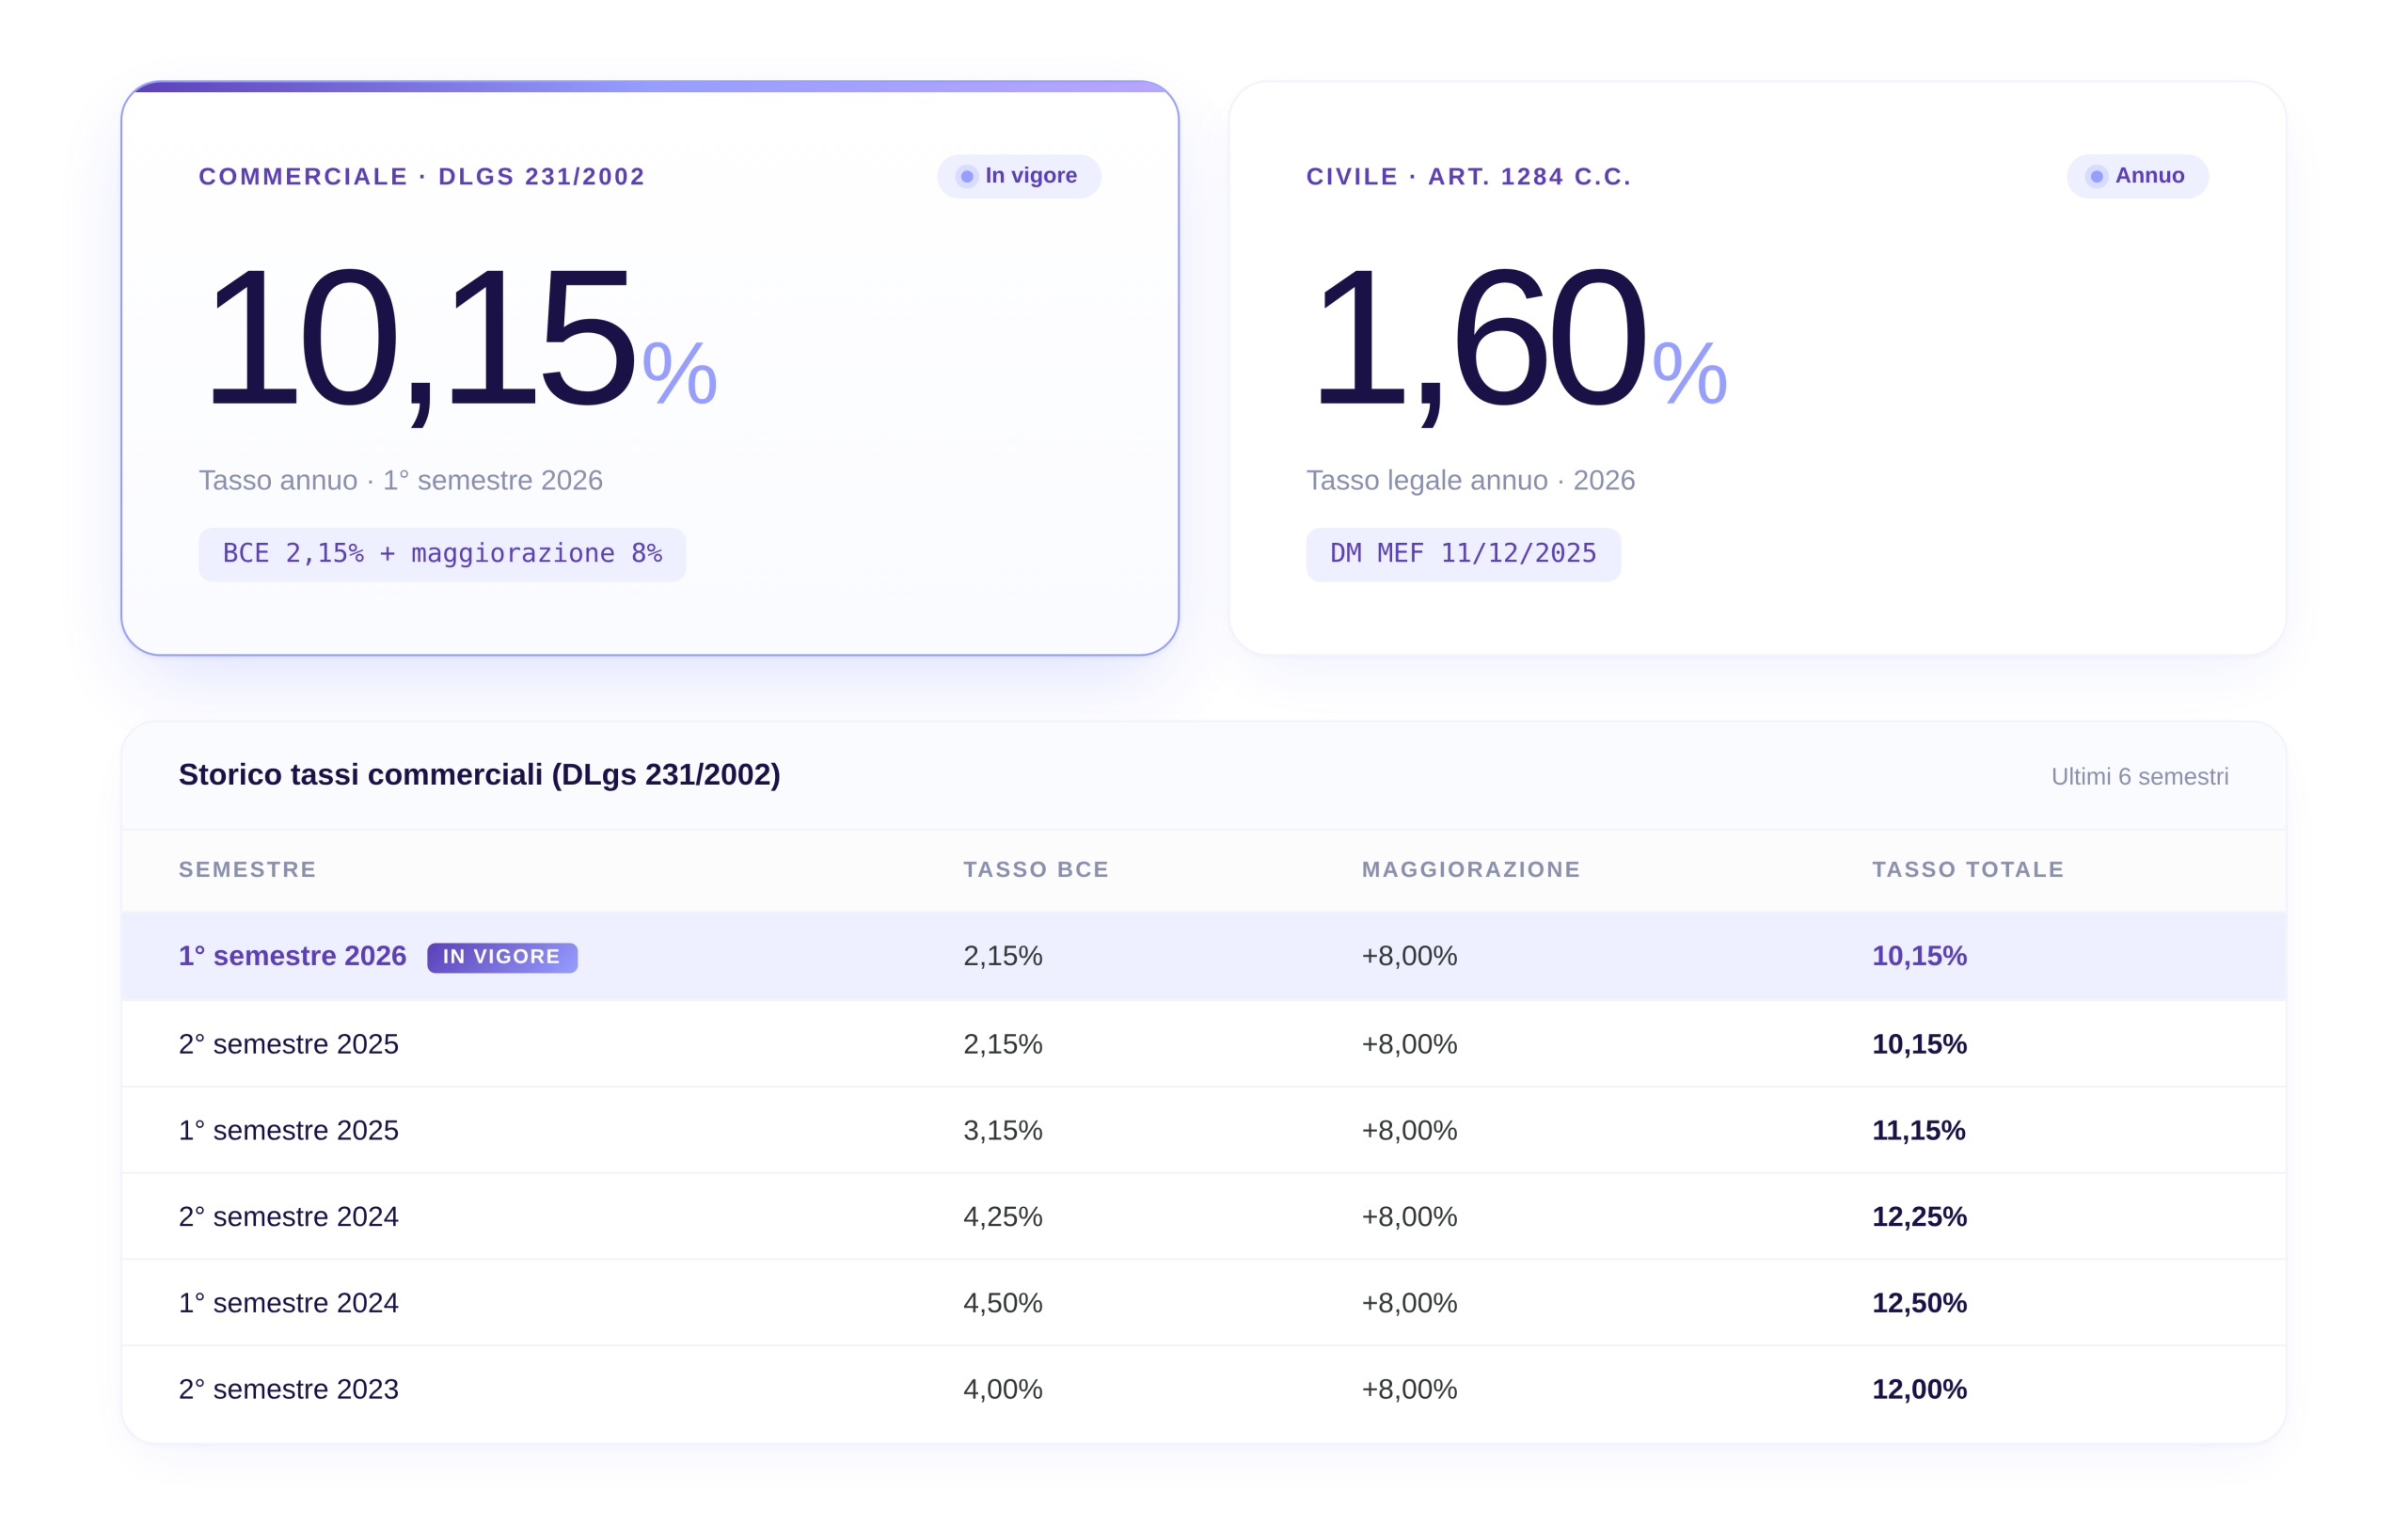Image resolution: width=2408 pixels, height=1525 pixels.
Task: Click the "In vigore" status pill on commercial card
Action: 1018,176
